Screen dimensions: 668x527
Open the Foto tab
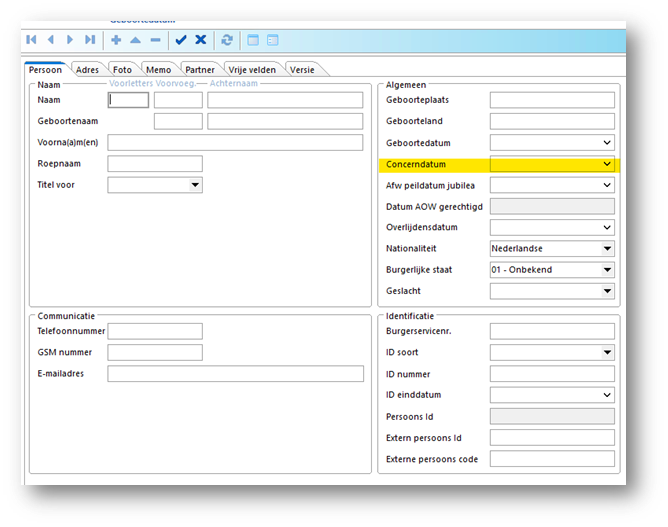[122, 70]
